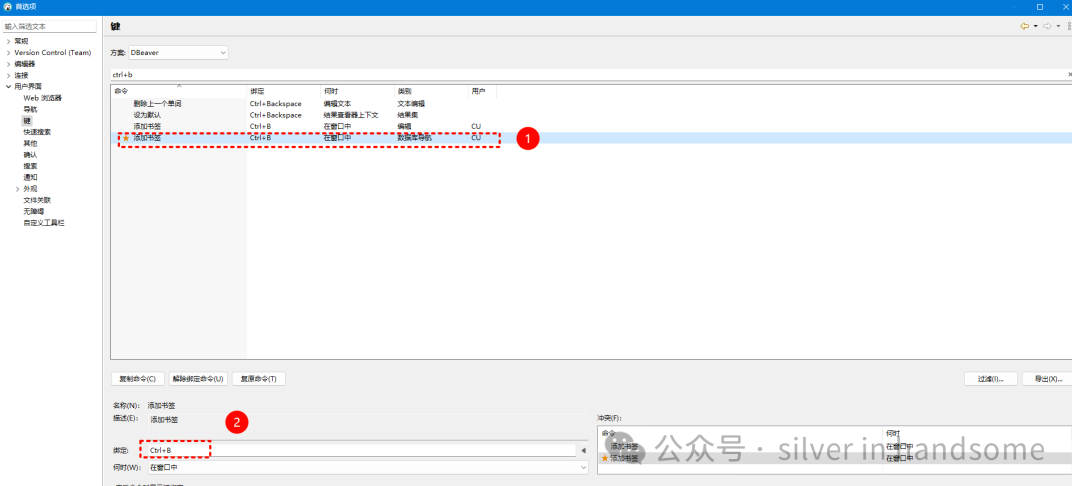Click the 导出(X)... button
Screen dimensions: 1072x486
(x=1047, y=379)
